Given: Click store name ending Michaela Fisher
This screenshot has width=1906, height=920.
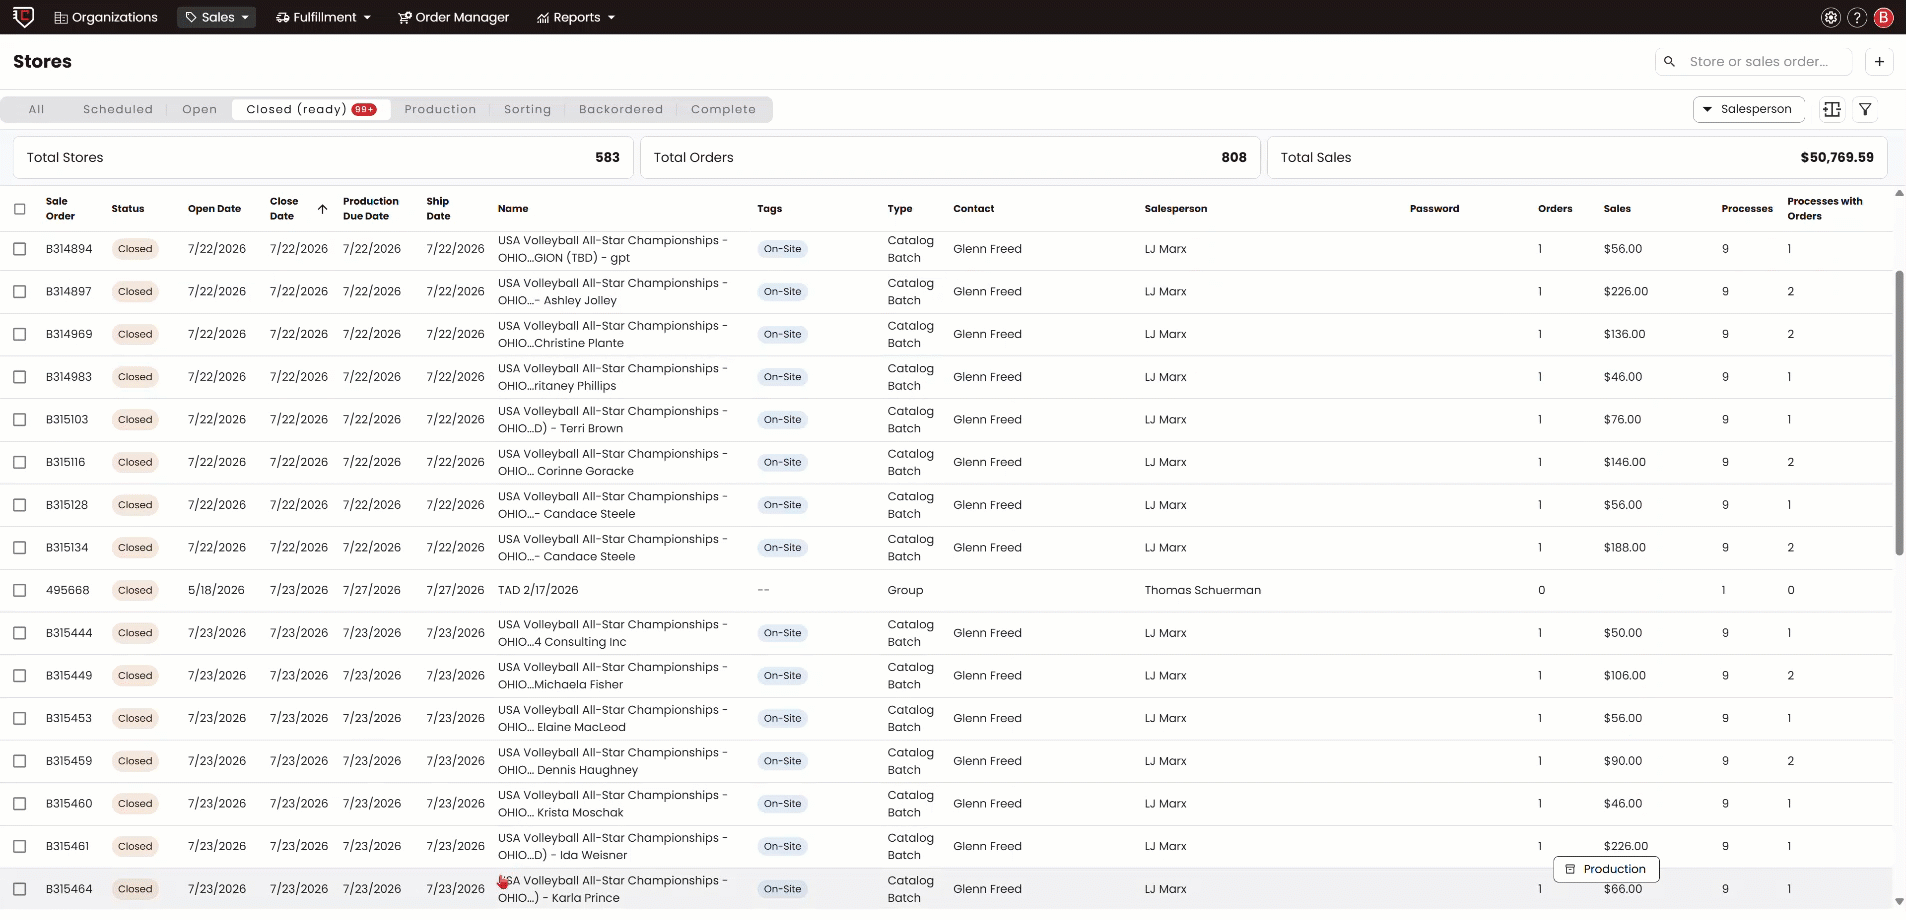Looking at the screenshot, I should coord(612,676).
